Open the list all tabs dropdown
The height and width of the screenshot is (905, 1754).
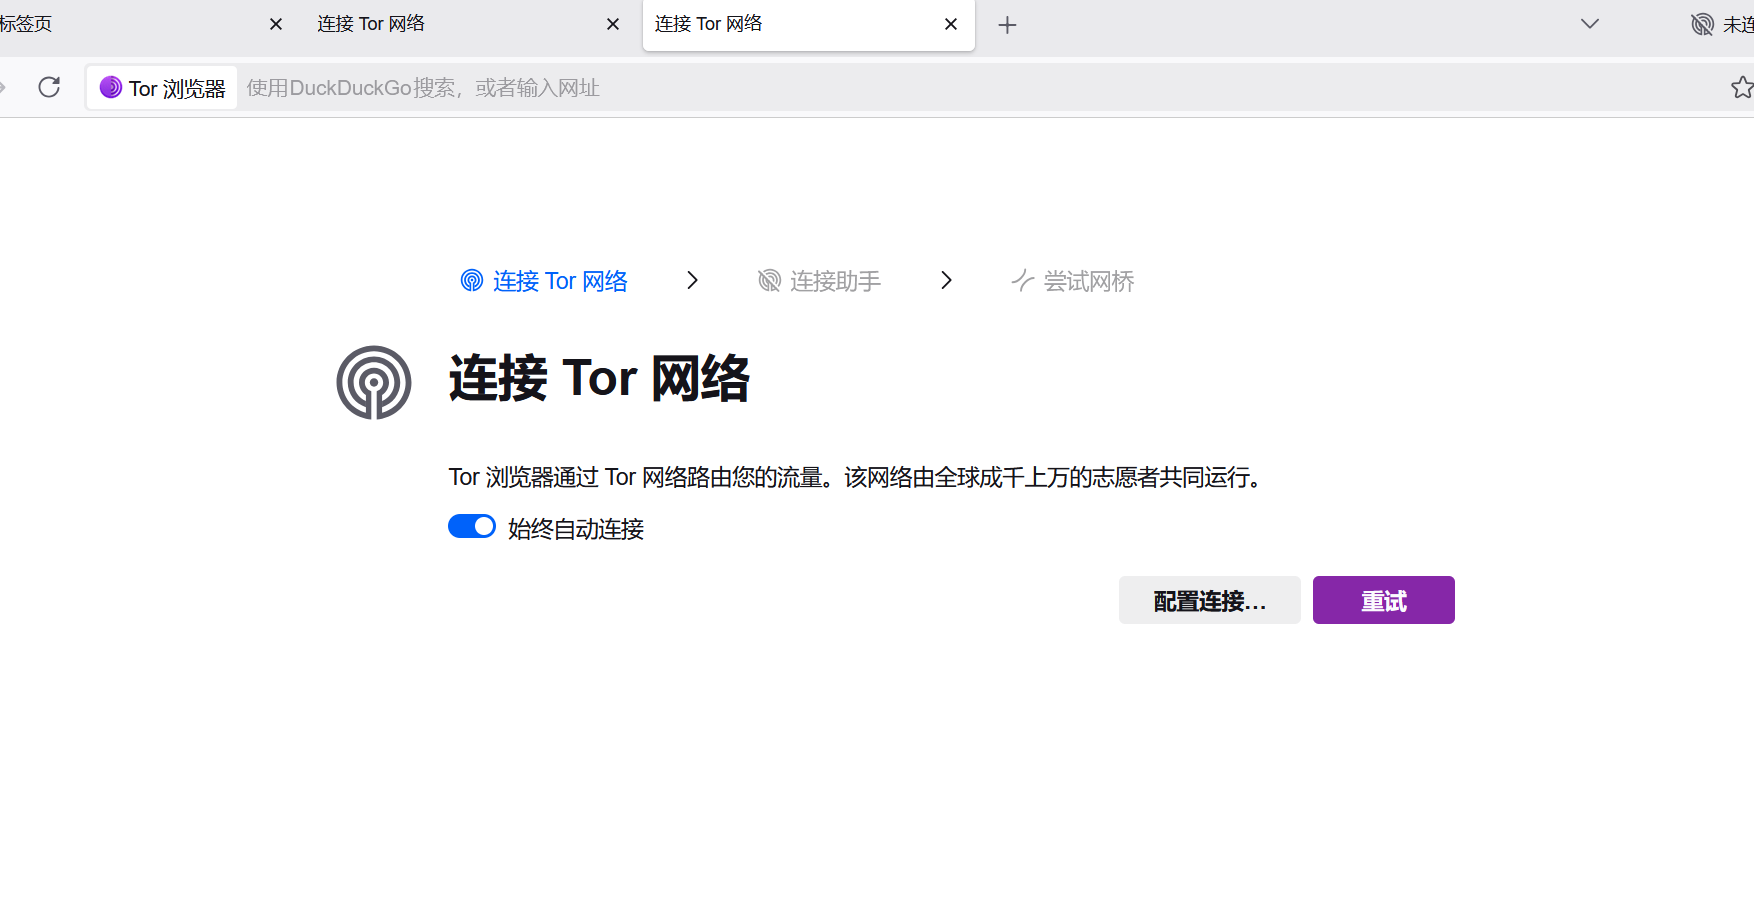coord(1590,24)
